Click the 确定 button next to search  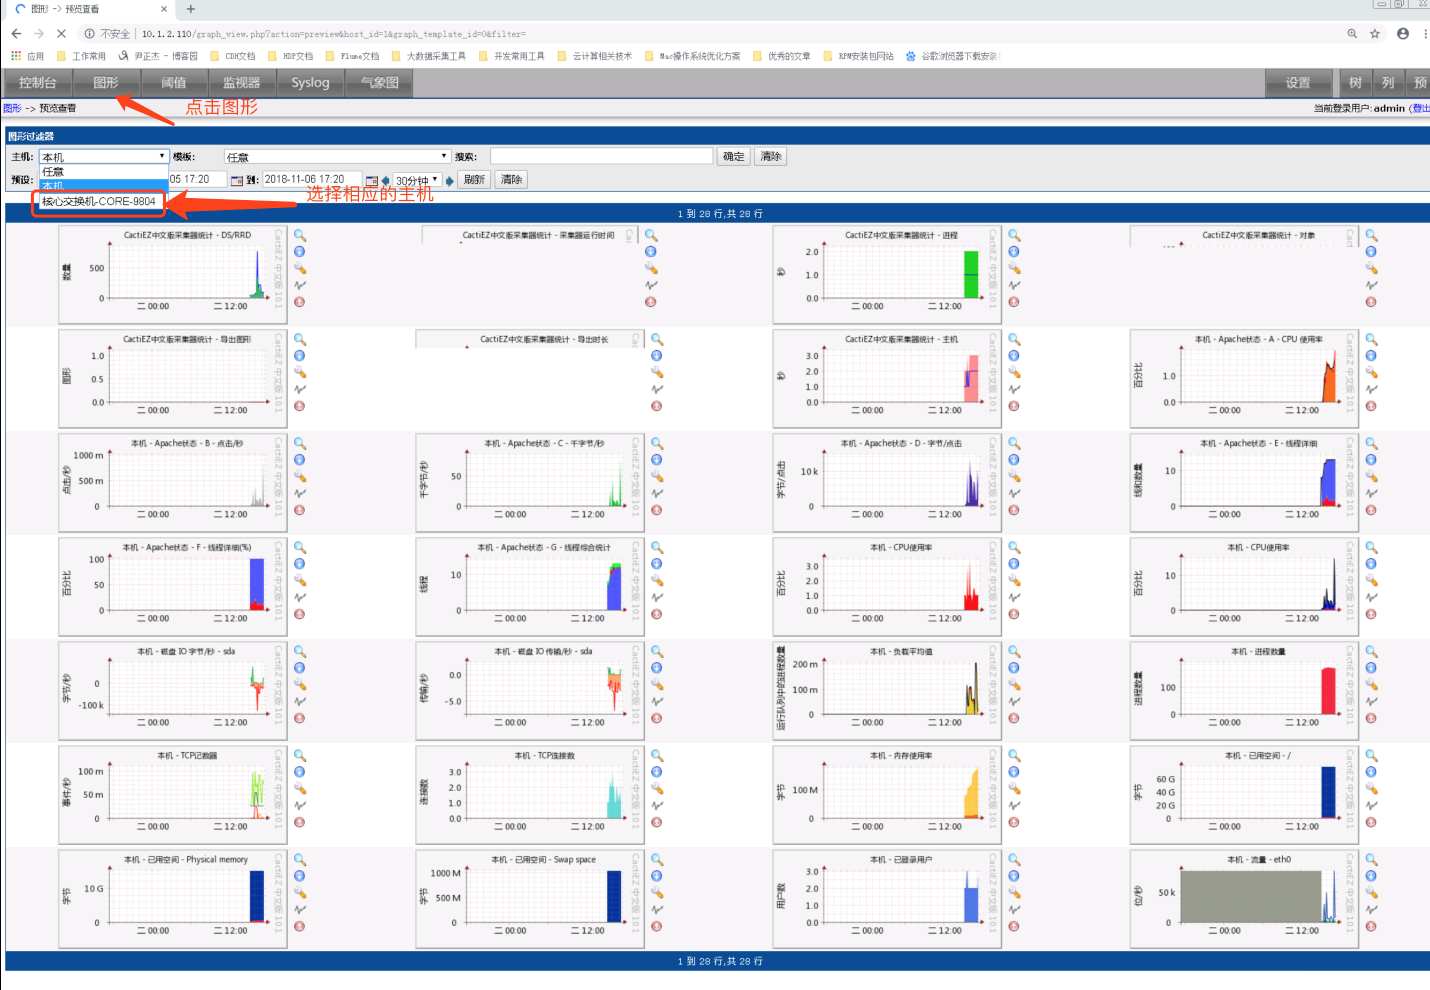click(733, 157)
